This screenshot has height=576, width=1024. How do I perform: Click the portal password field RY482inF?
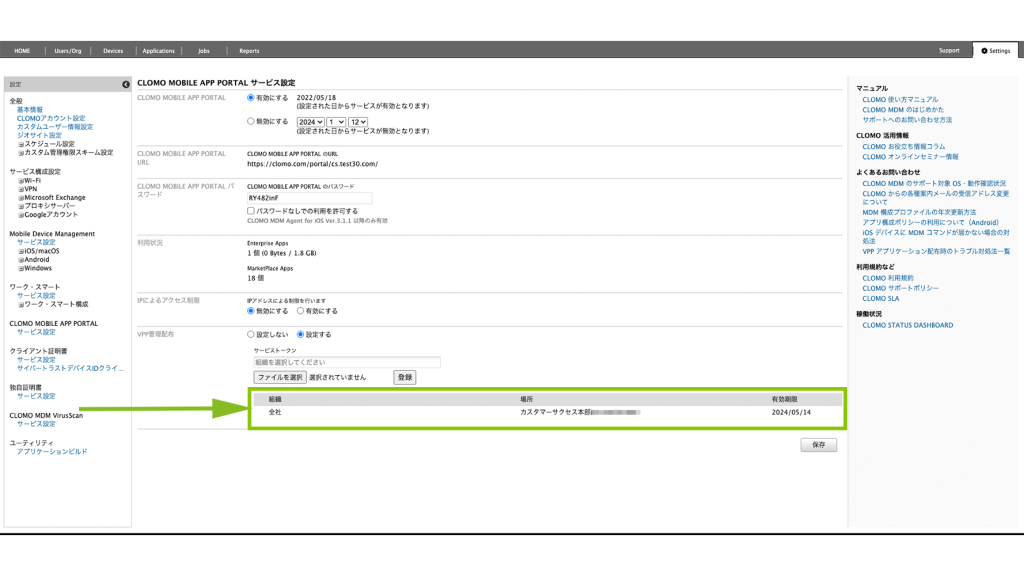(x=310, y=198)
